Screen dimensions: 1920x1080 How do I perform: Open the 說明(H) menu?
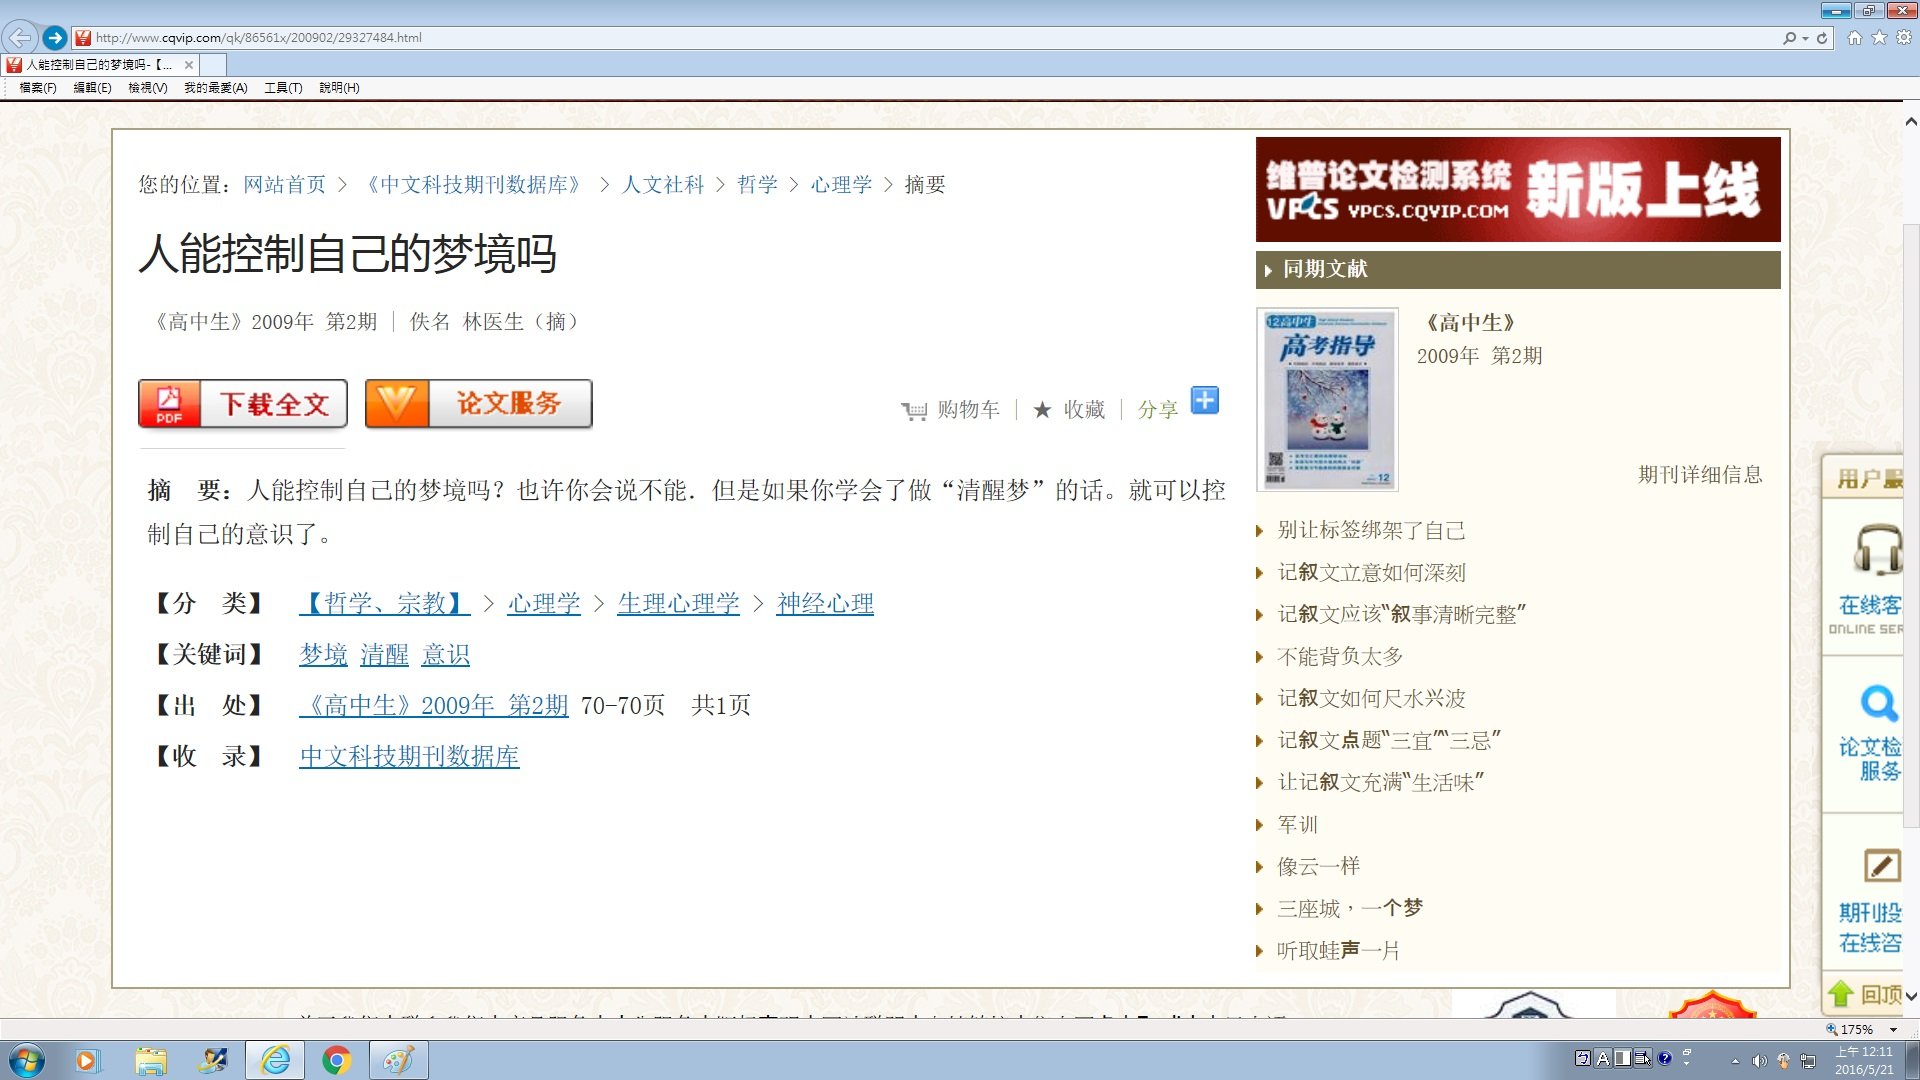point(339,88)
